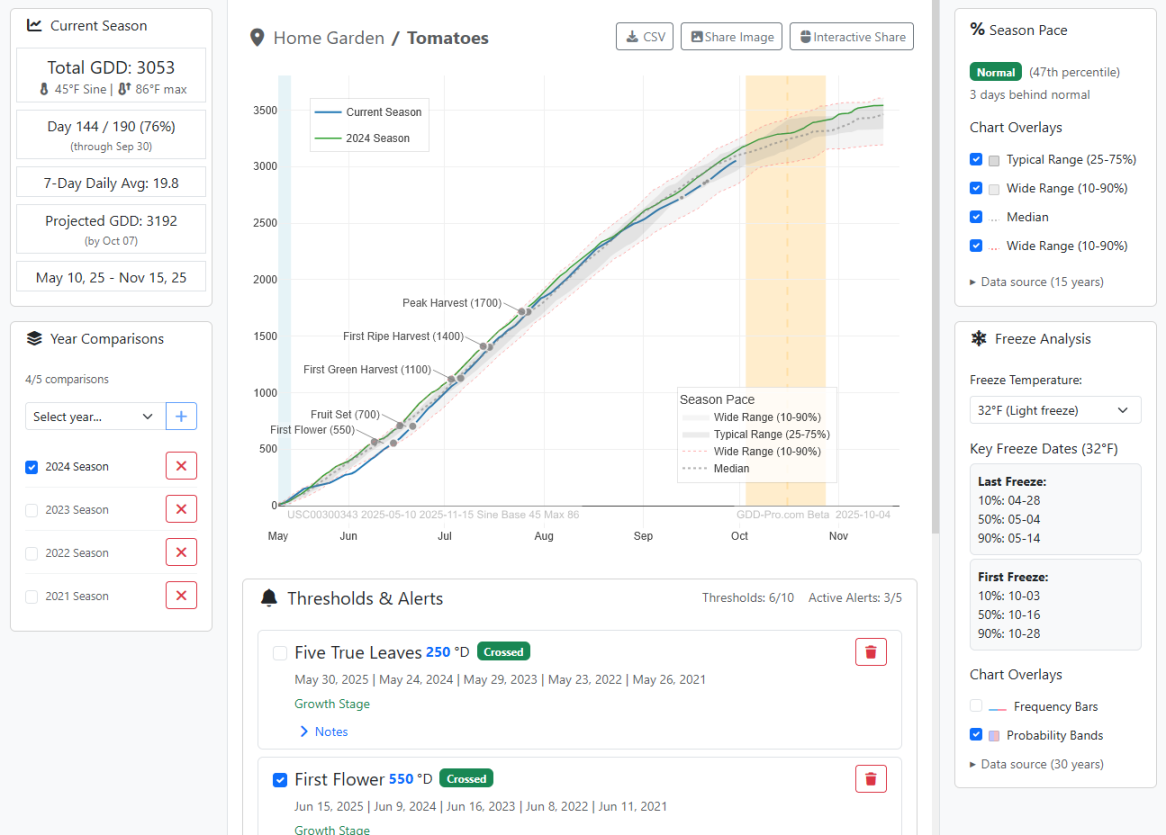The width and height of the screenshot is (1166, 835).
Task: Open the Select year dropdown
Action: pos(94,416)
